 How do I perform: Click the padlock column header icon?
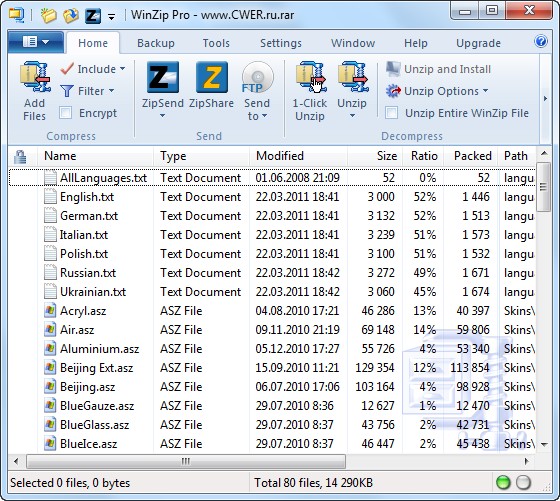tap(20, 156)
